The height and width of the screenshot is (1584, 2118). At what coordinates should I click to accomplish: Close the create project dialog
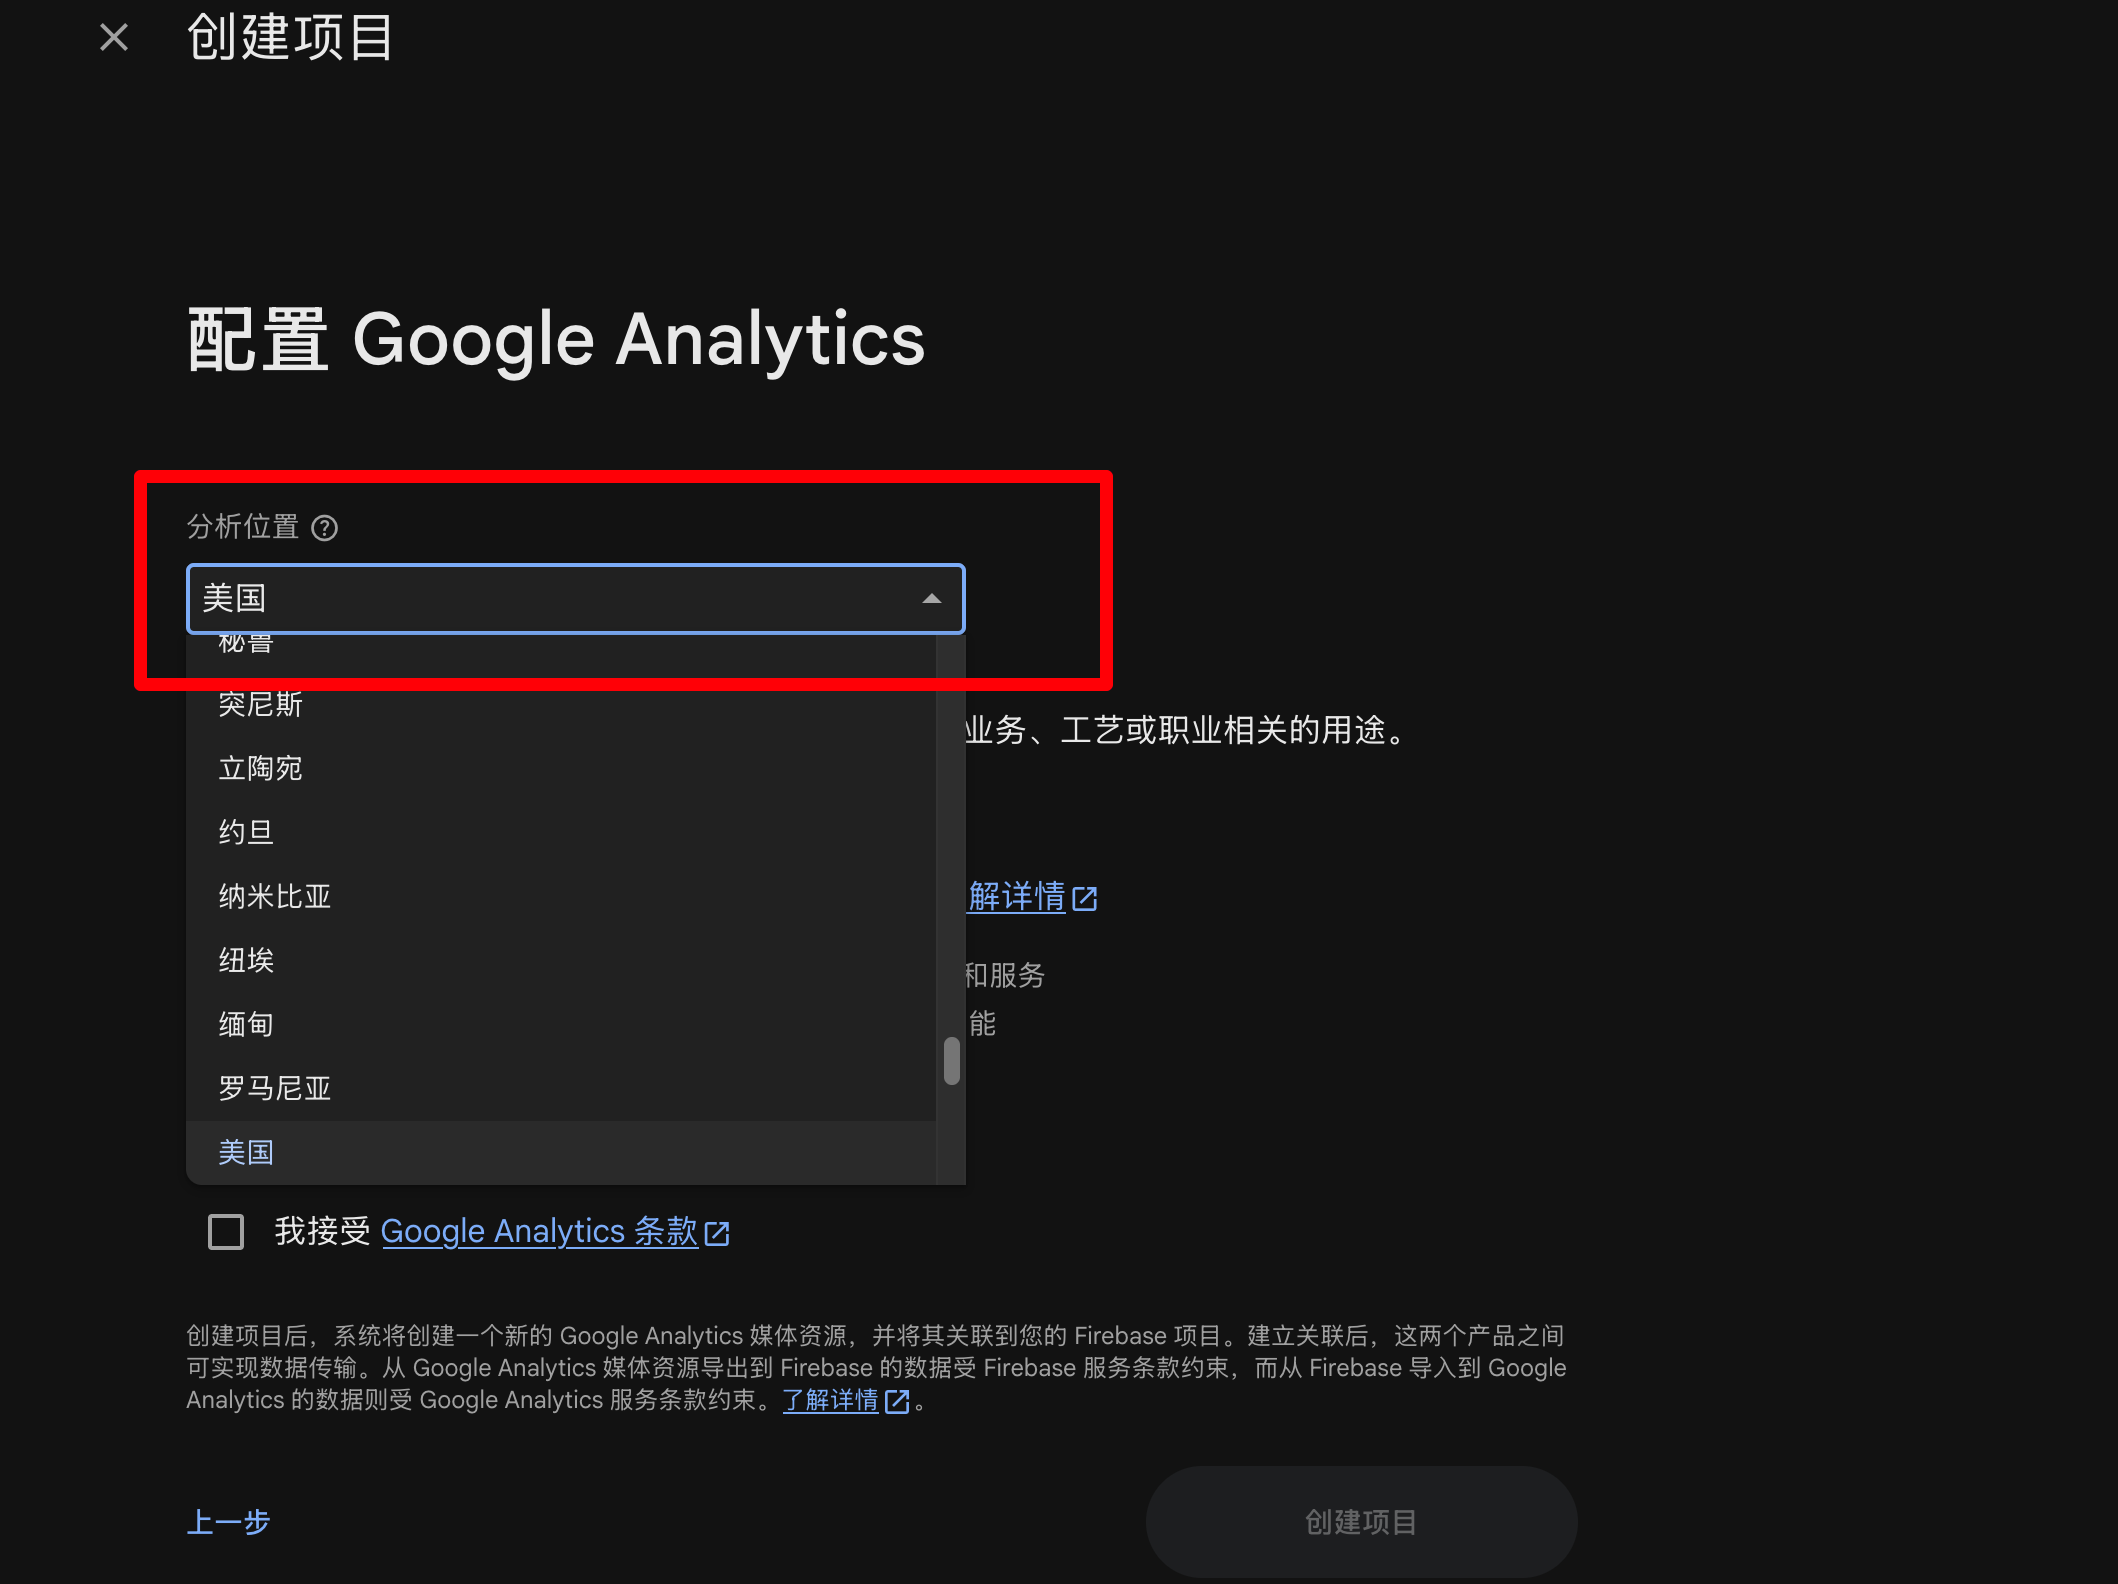coord(114,38)
